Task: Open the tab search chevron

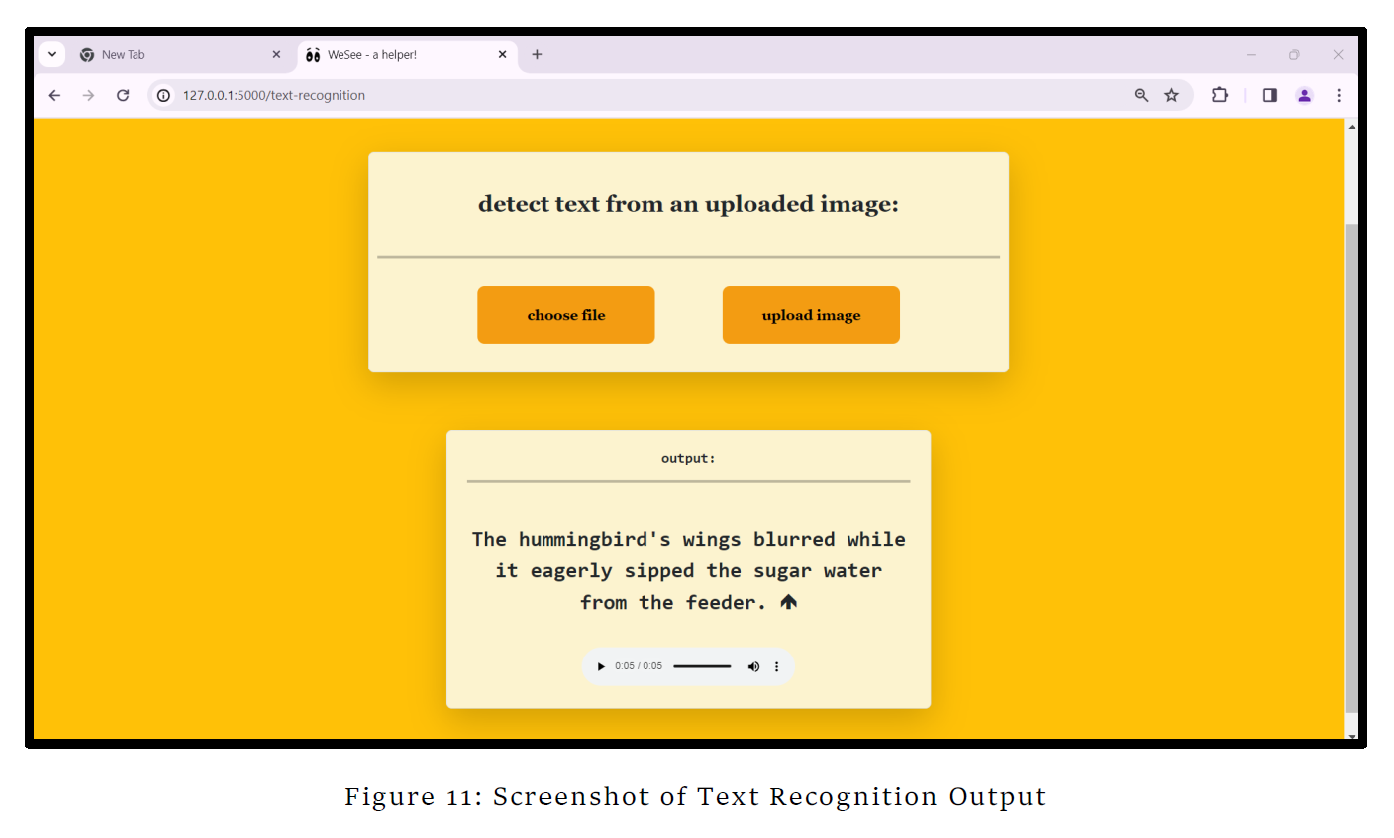Action: pyautogui.click(x=51, y=54)
